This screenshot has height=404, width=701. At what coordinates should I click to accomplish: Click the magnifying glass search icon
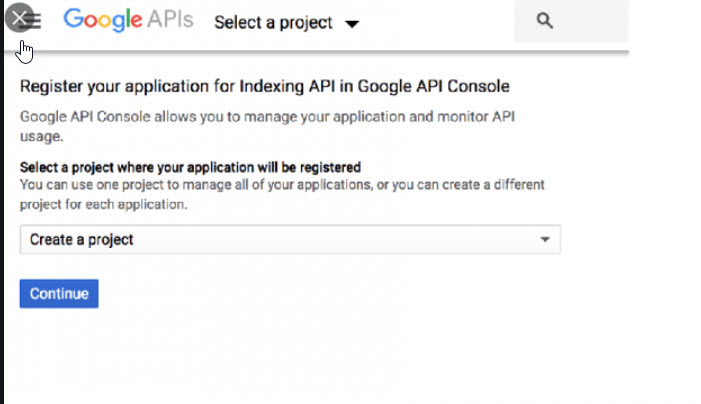point(544,21)
